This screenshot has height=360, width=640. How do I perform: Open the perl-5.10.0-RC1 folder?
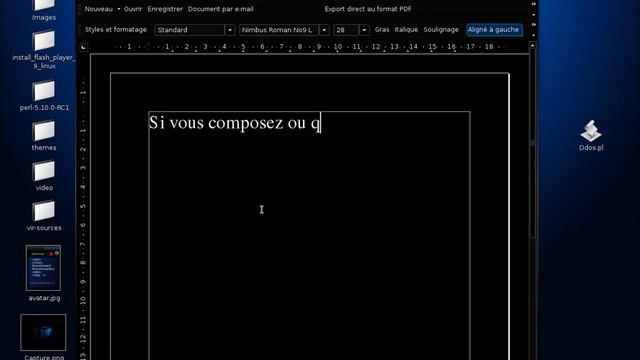(44, 91)
